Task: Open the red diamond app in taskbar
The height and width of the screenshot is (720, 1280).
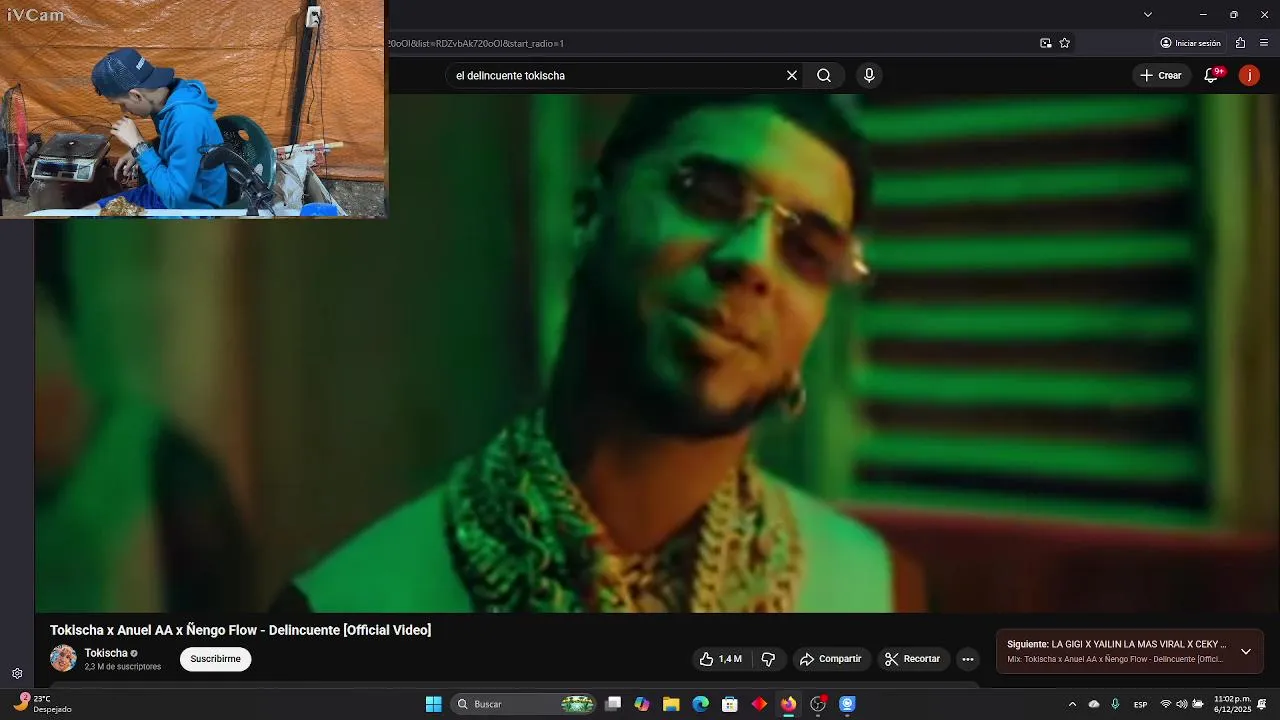Action: (759, 704)
